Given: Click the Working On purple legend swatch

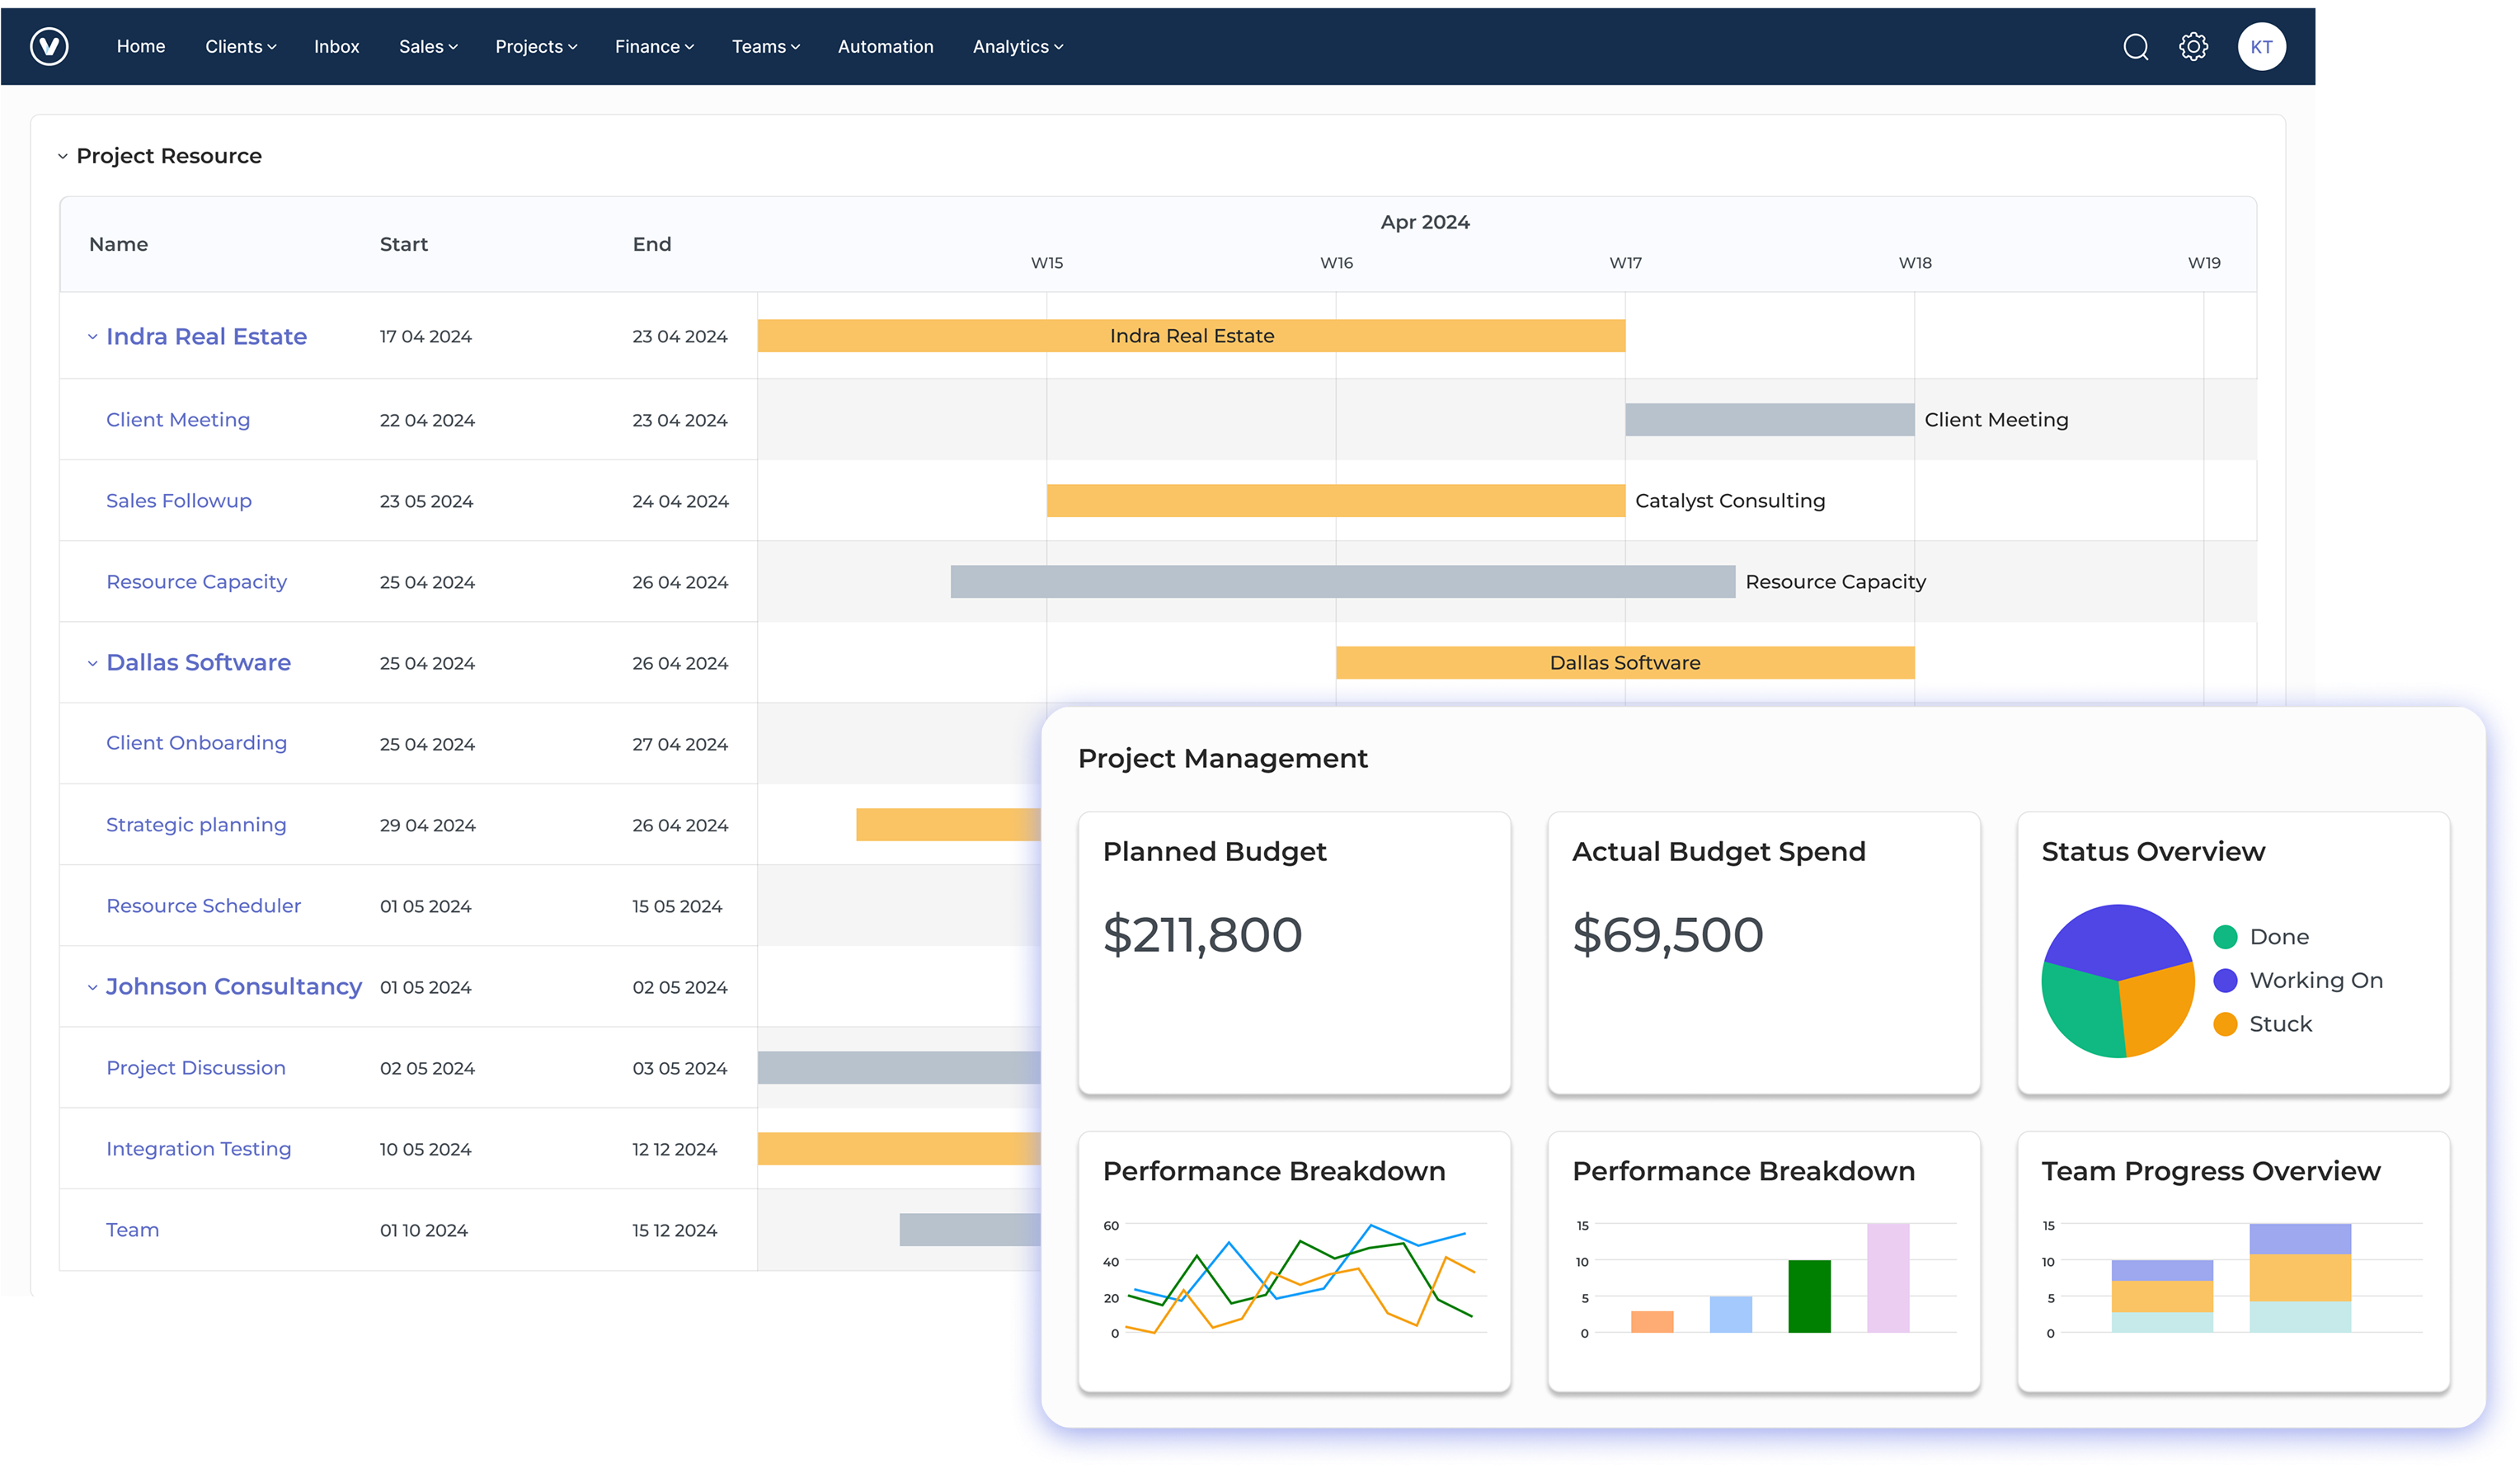Looking at the screenshot, I should point(2224,980).
